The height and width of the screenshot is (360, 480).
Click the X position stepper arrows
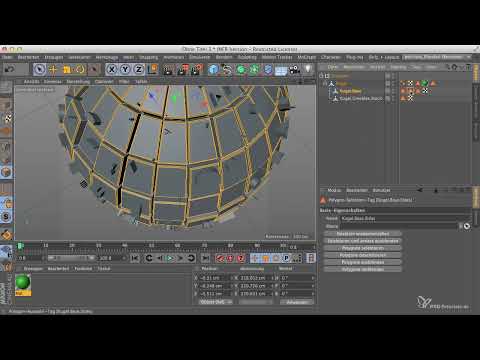[231, 278]
